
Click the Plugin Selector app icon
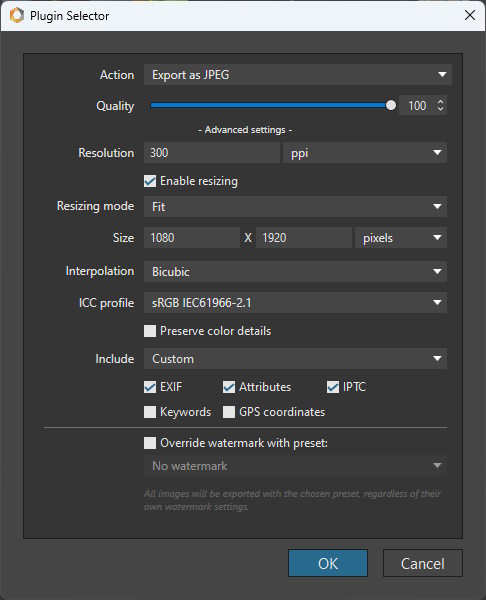(17, 15)
